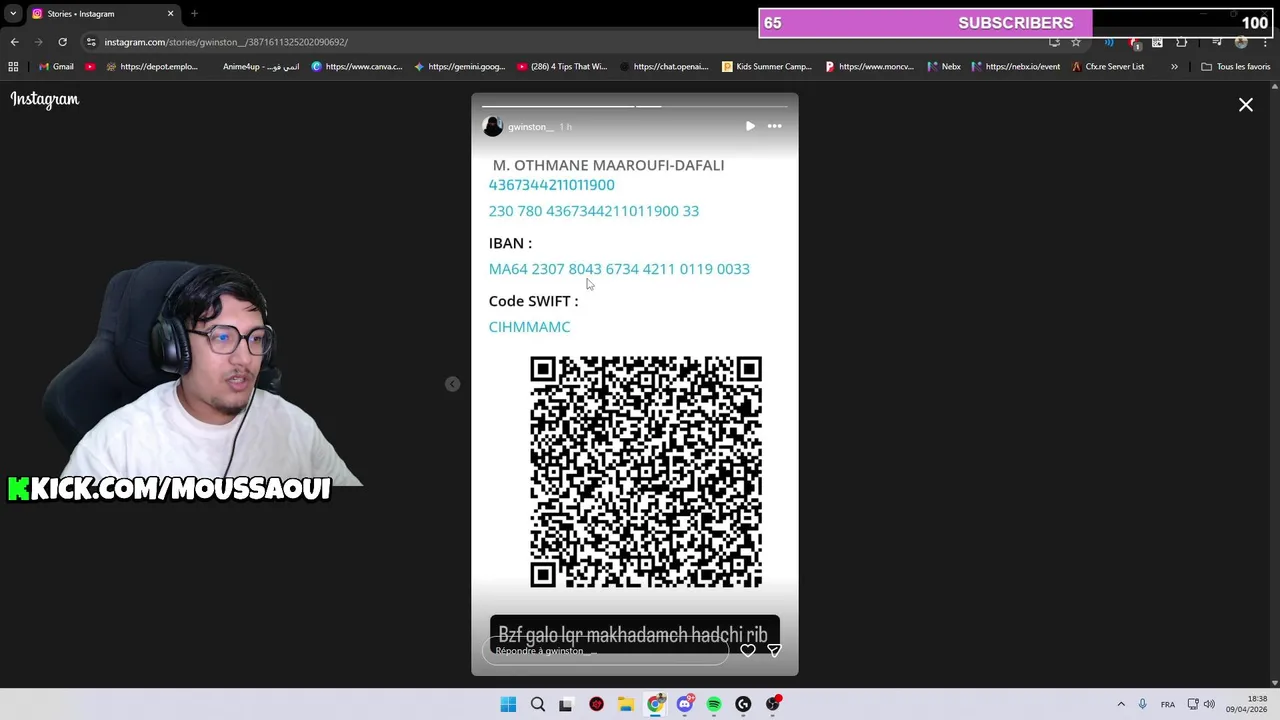The width and height of the screenshot is (1280, 720).
Task: Open the Chrome tab search dropdown
Action: 13,14
